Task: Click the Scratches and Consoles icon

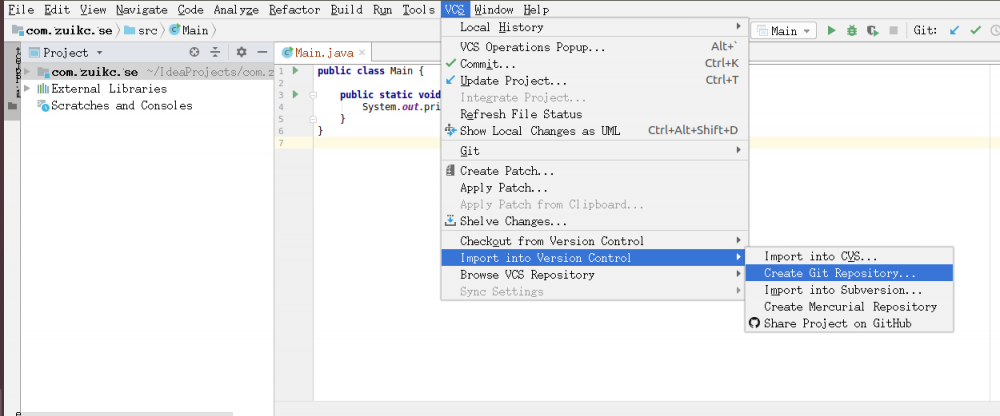Action: [x=43, y=106]
